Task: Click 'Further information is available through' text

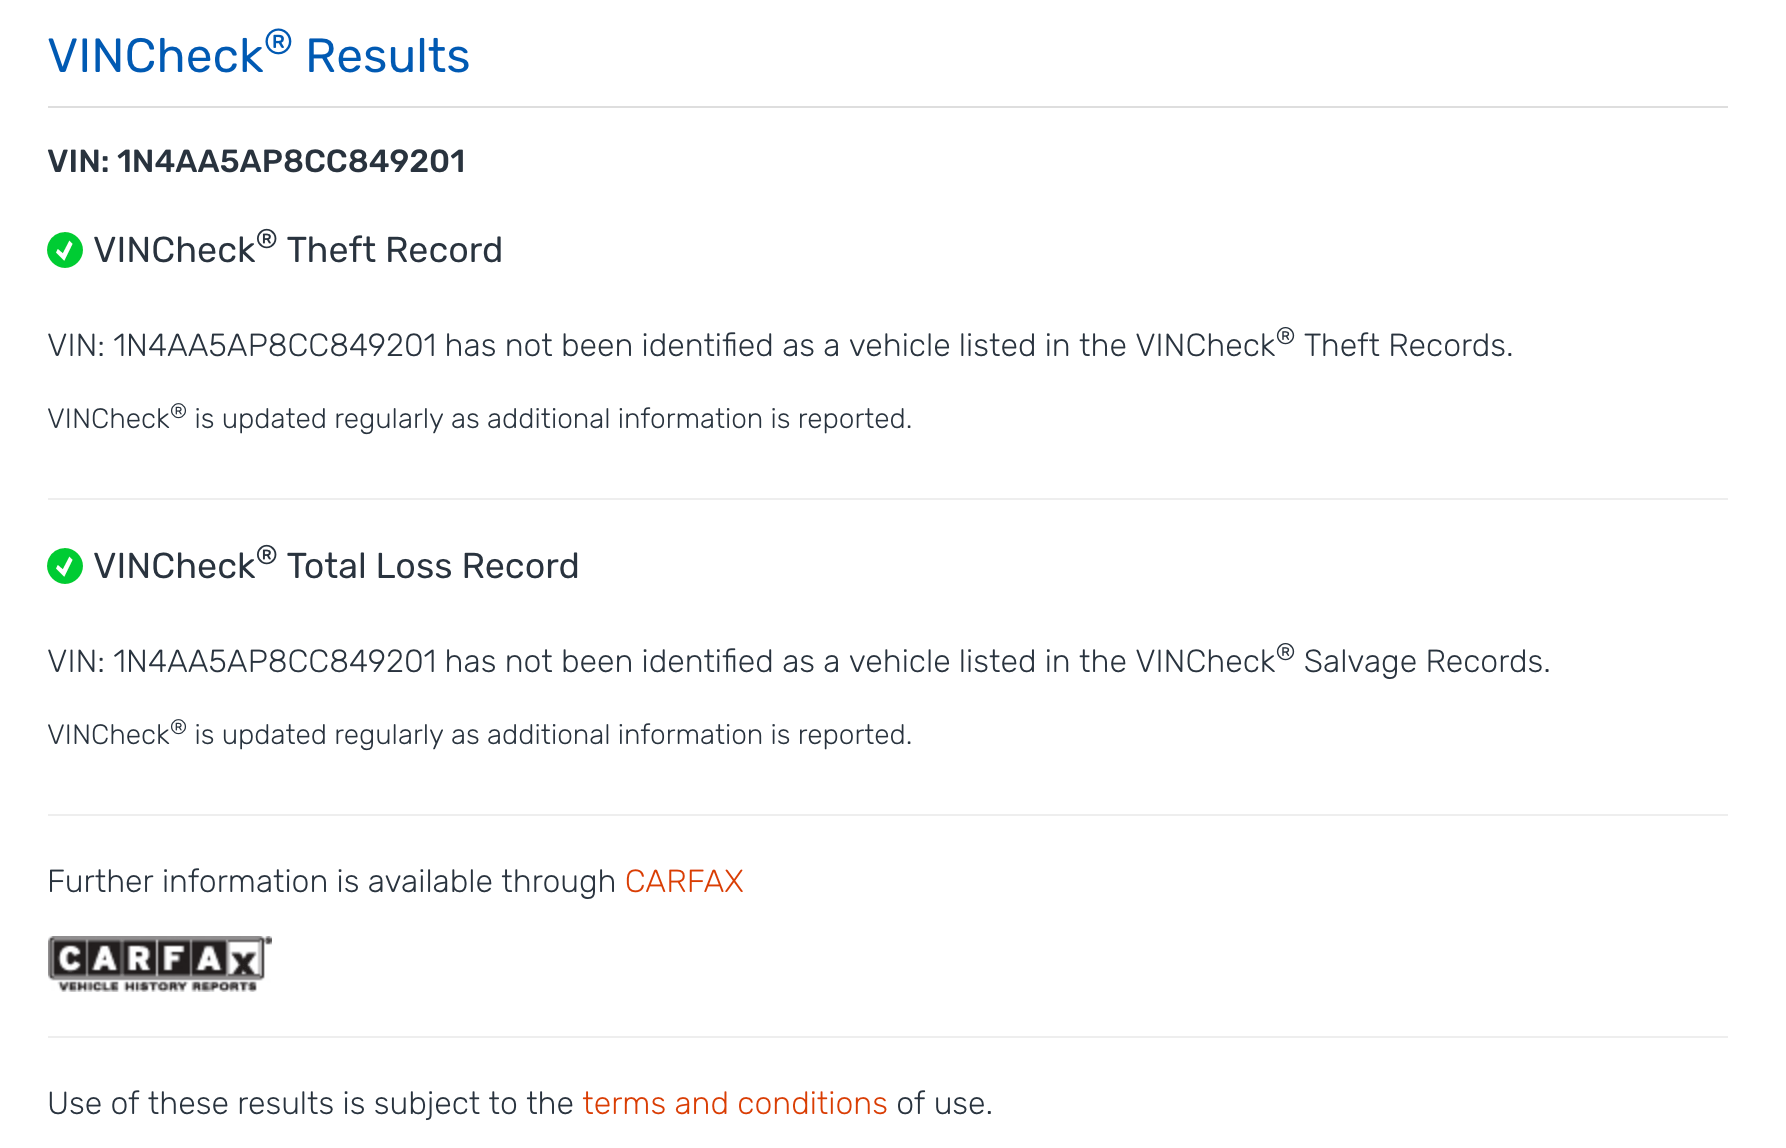Action: click(333, 881)
